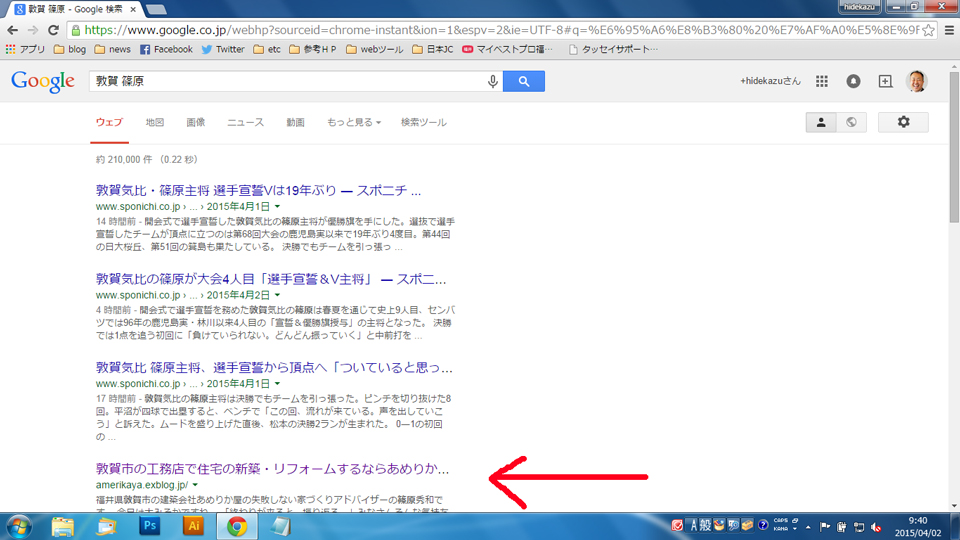Image resolution: width=960 pixels, height=540 pixels.
Task: Expand arrow beside sponichi 2015年4月2日 result
Action: [277, 295]
